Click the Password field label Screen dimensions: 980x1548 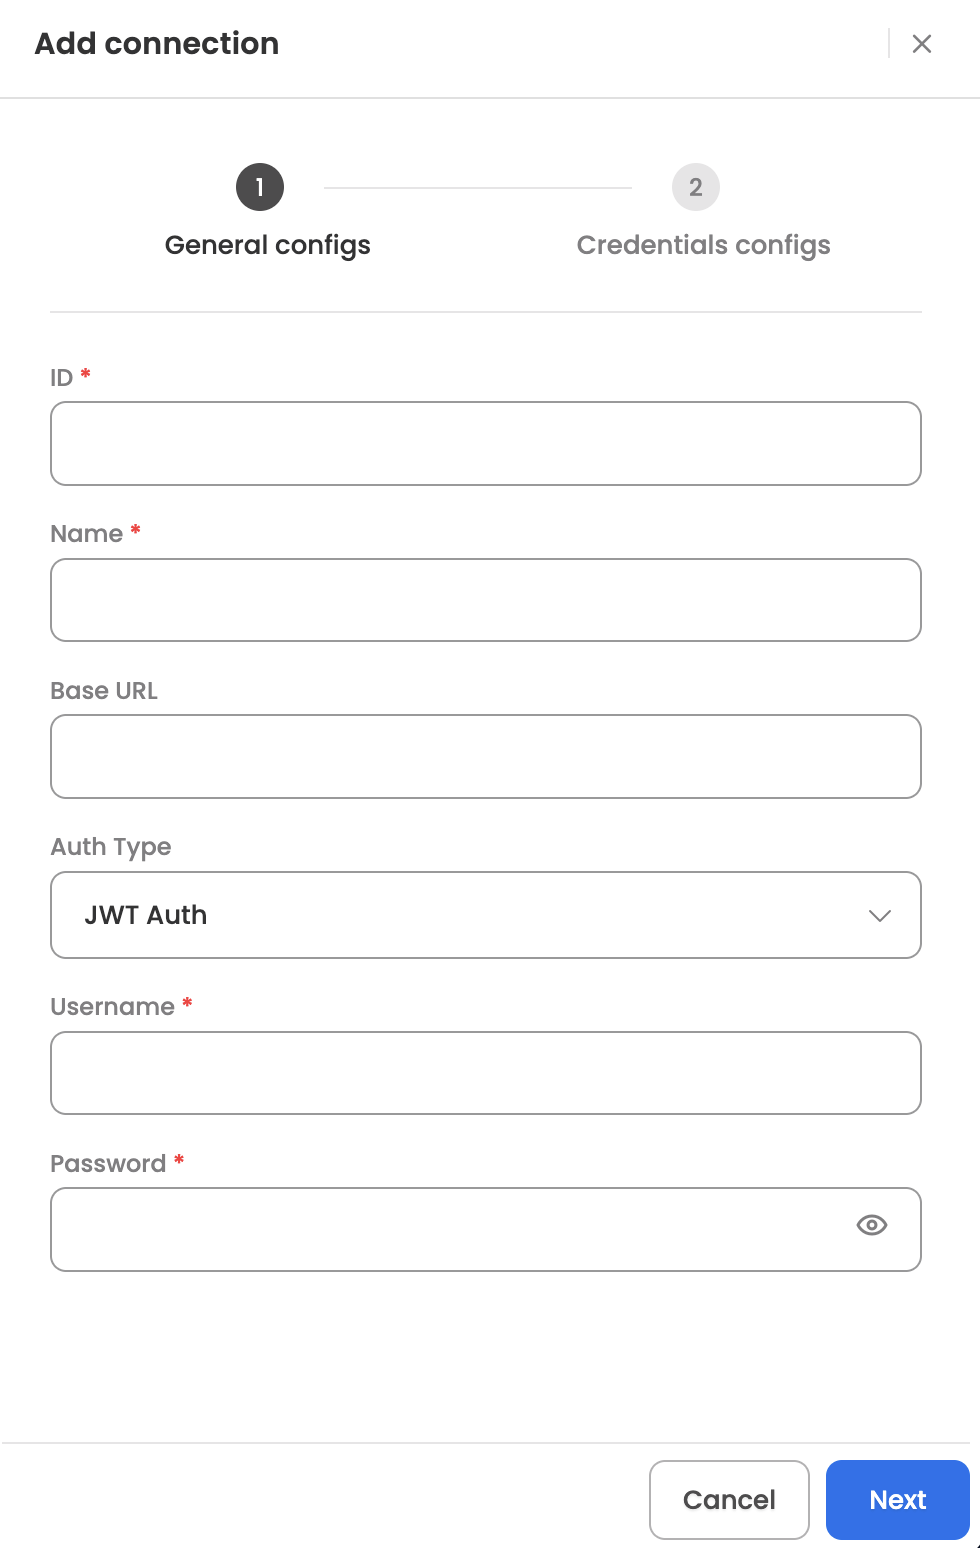[108, 1163]
